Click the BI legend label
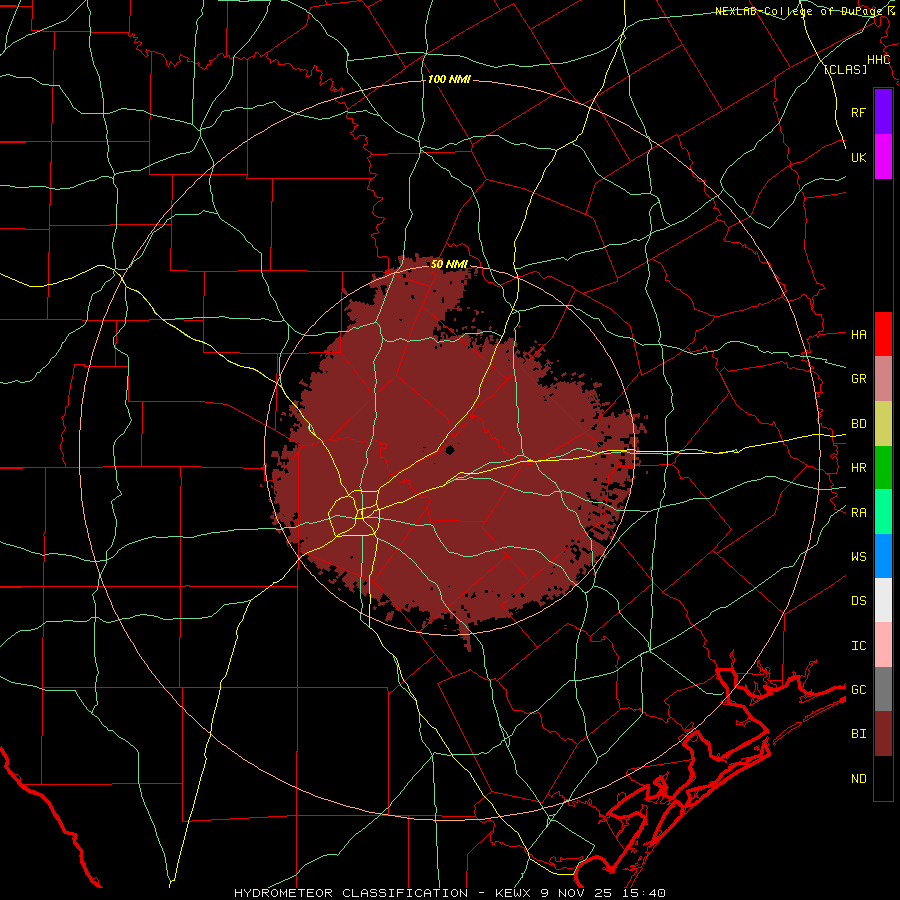This screenshot has width=900, height=900. coord(858,734)
